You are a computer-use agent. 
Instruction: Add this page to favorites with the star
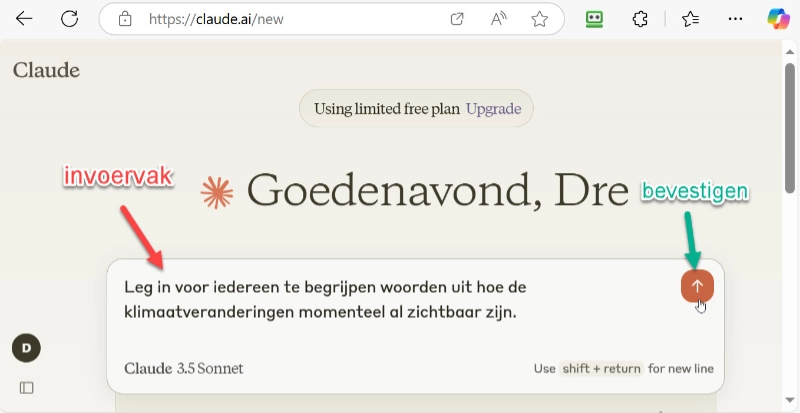pos(539,19)
